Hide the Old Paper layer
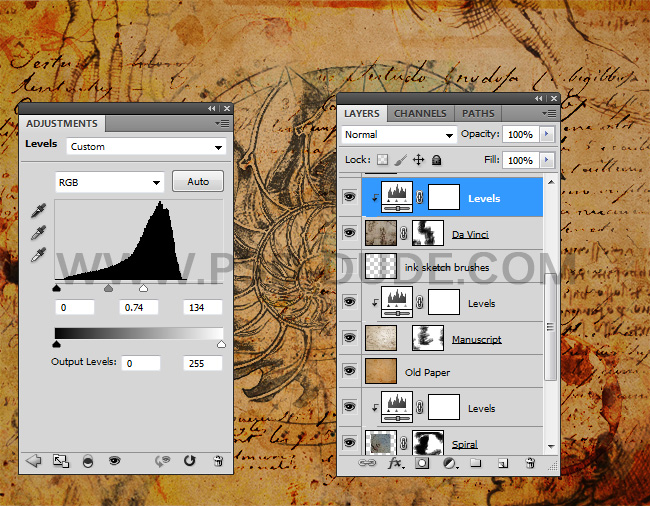This screenshot has width=650, height=506. coord(349,370)
